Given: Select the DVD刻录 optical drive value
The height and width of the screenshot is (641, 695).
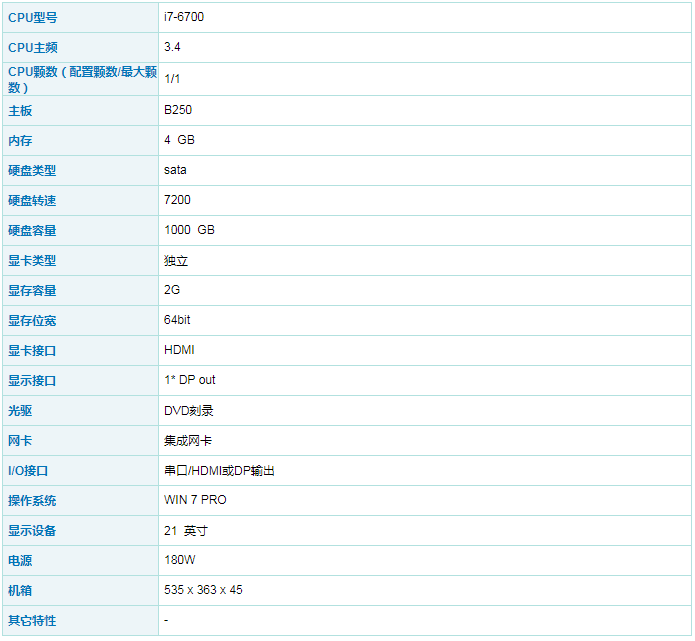Looking at the screenshot, I should [x=188, y=410].
